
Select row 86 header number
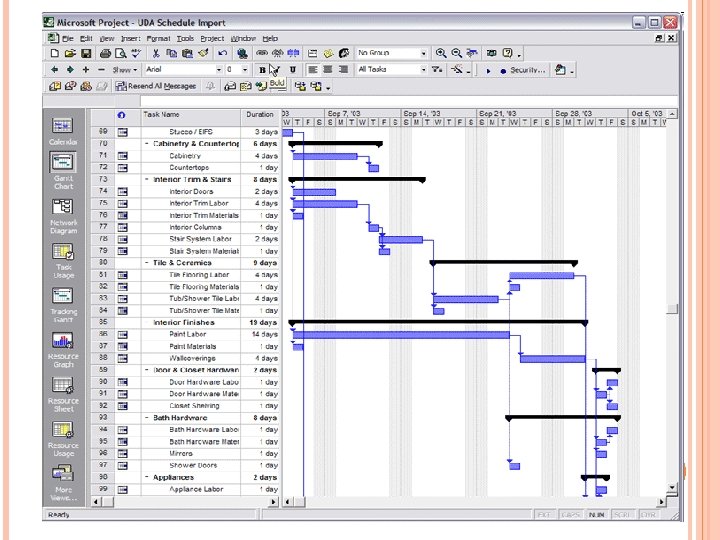(103, 334)
